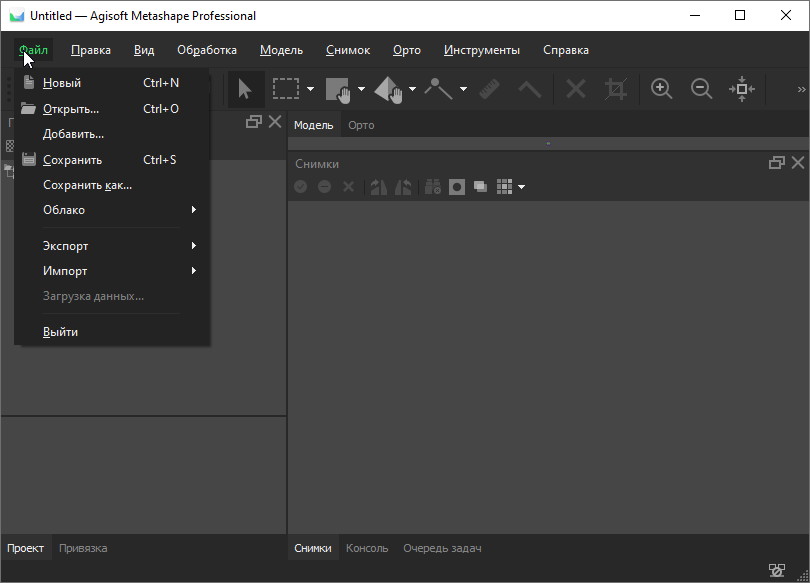The width and height of the screenshot is (810, 583).
Task: Choose Сохранить menu entry
Action: click(x=112, y=160)
